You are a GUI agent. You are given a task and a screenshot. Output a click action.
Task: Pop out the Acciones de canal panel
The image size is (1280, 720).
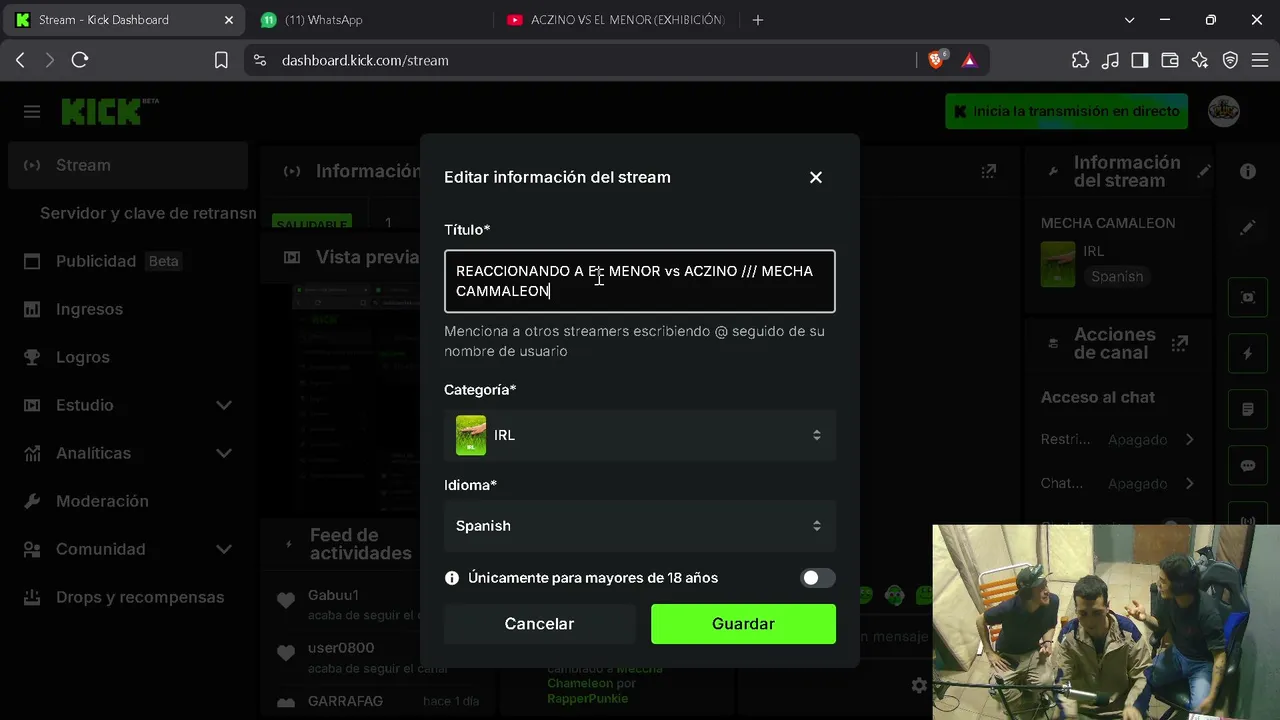click(1180, 343)
